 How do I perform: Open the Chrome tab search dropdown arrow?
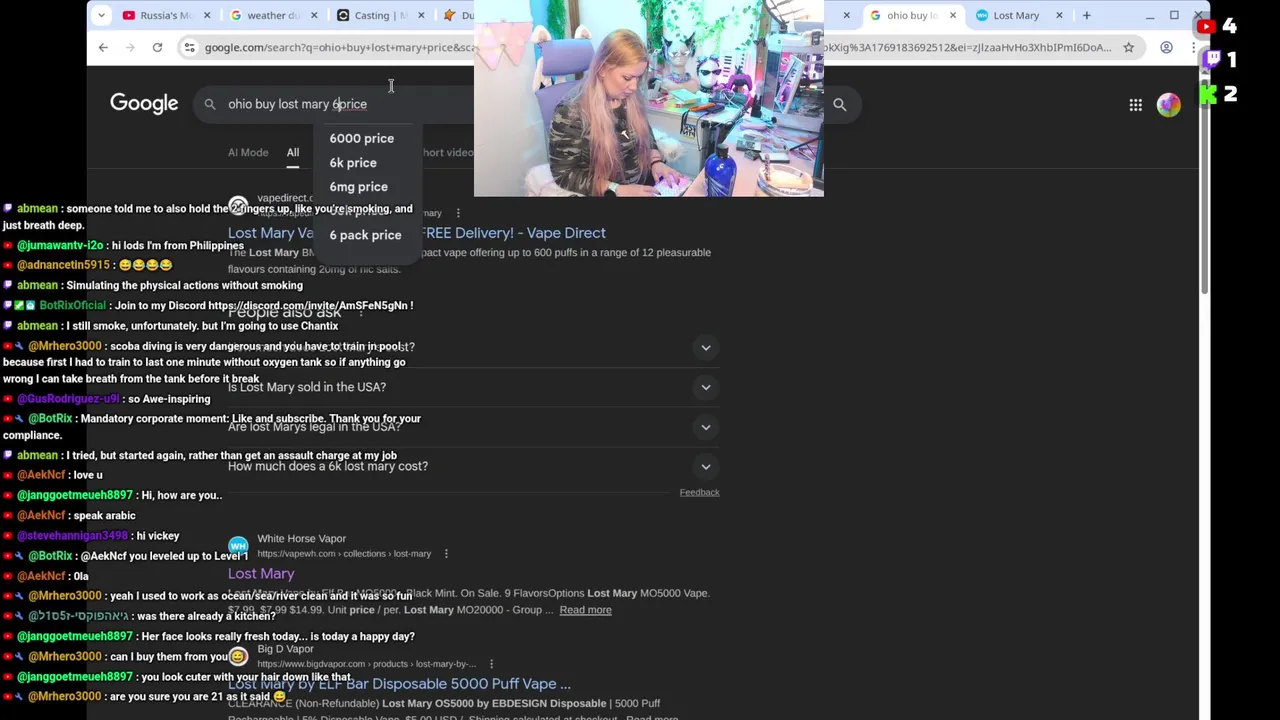[x=101, y=15]
